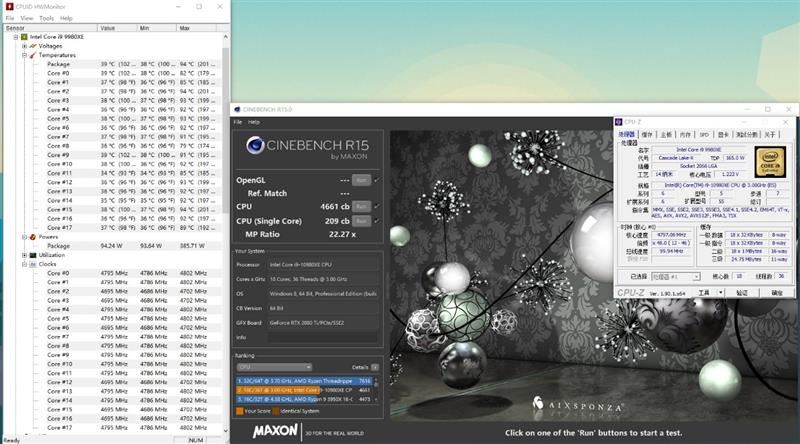Image resolution: width=800 pixels, height=444 pixels.
Task: Collapse the Clocks node in HWMonitor
Action: pos(24,264)
